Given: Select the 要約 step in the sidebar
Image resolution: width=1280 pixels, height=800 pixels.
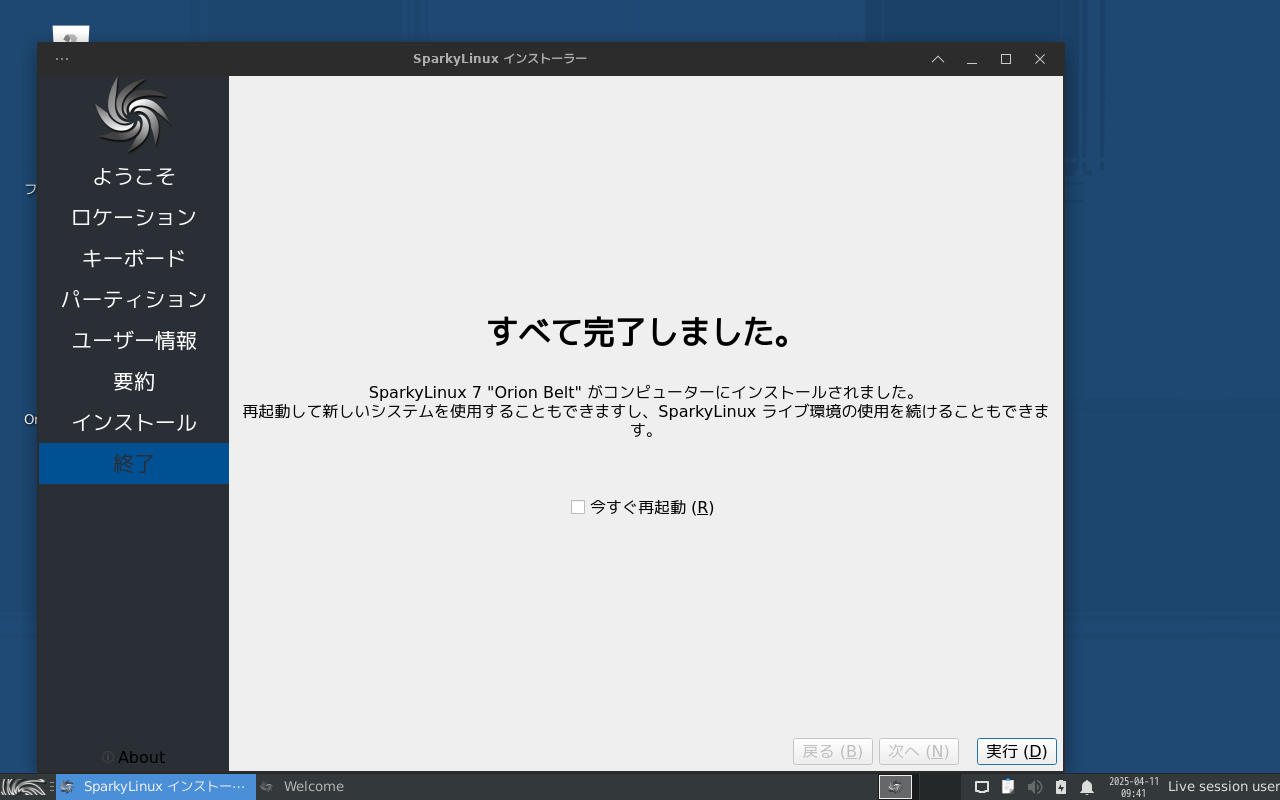Looking at the screenshot, I should coord(134,381).
